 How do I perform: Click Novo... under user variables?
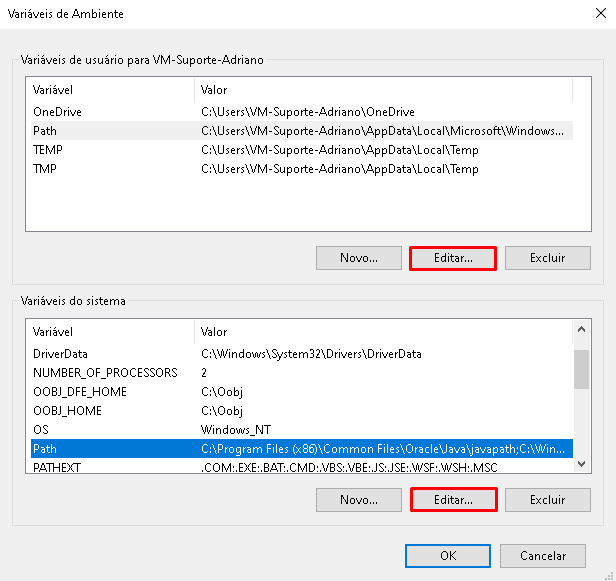pos(359,258)
